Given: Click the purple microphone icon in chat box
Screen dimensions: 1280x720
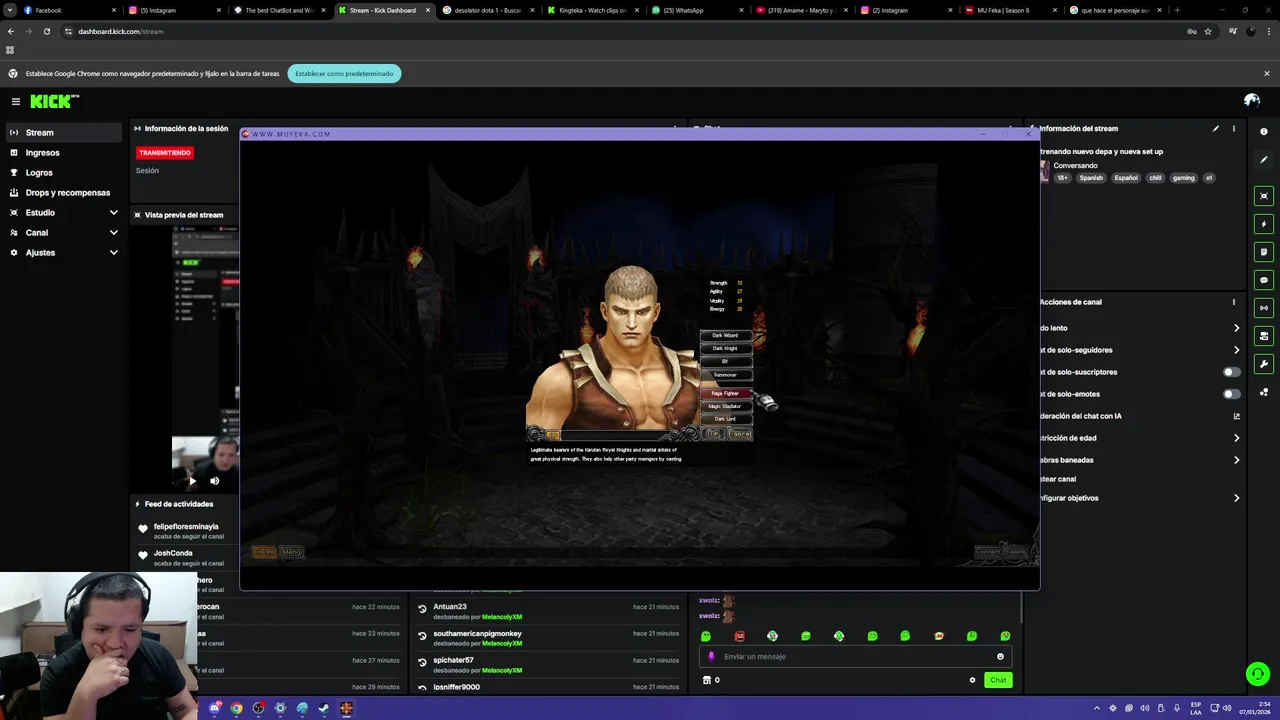Looking at the screenshot, I should [x=711, y=657].
